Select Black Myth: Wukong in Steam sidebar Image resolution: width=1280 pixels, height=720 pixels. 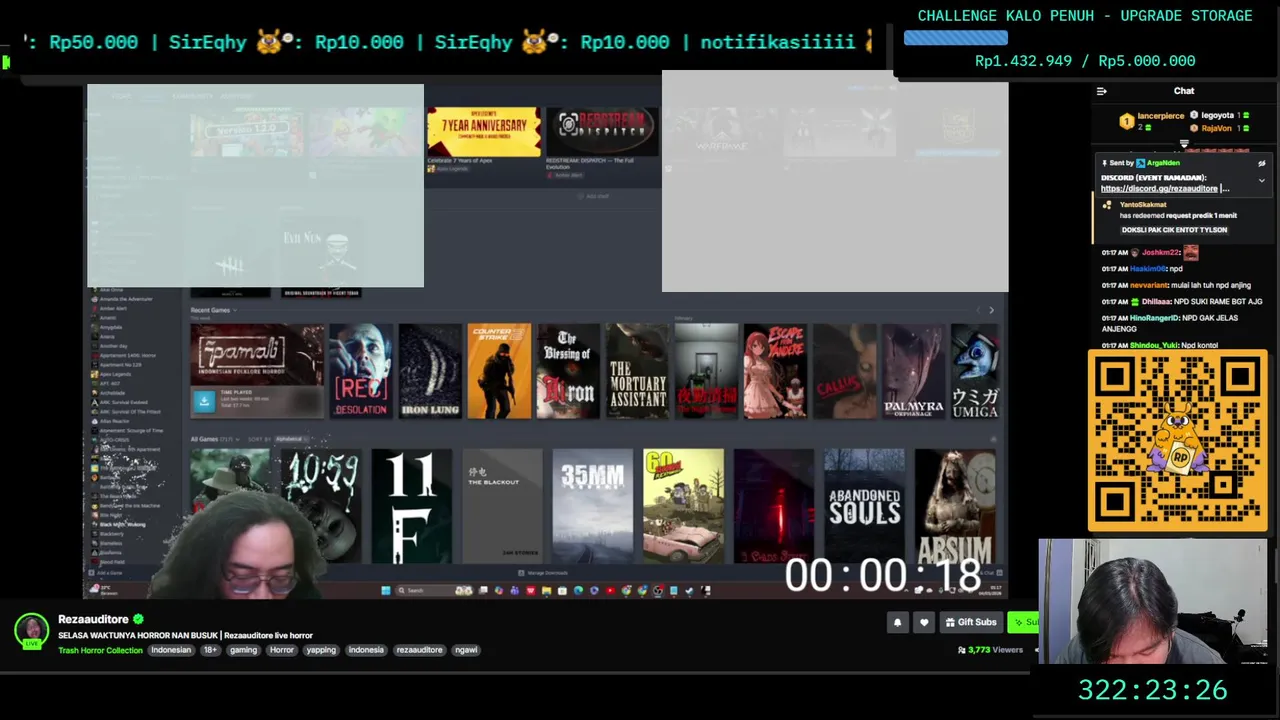pyautogui.click(x=122, y=524)
